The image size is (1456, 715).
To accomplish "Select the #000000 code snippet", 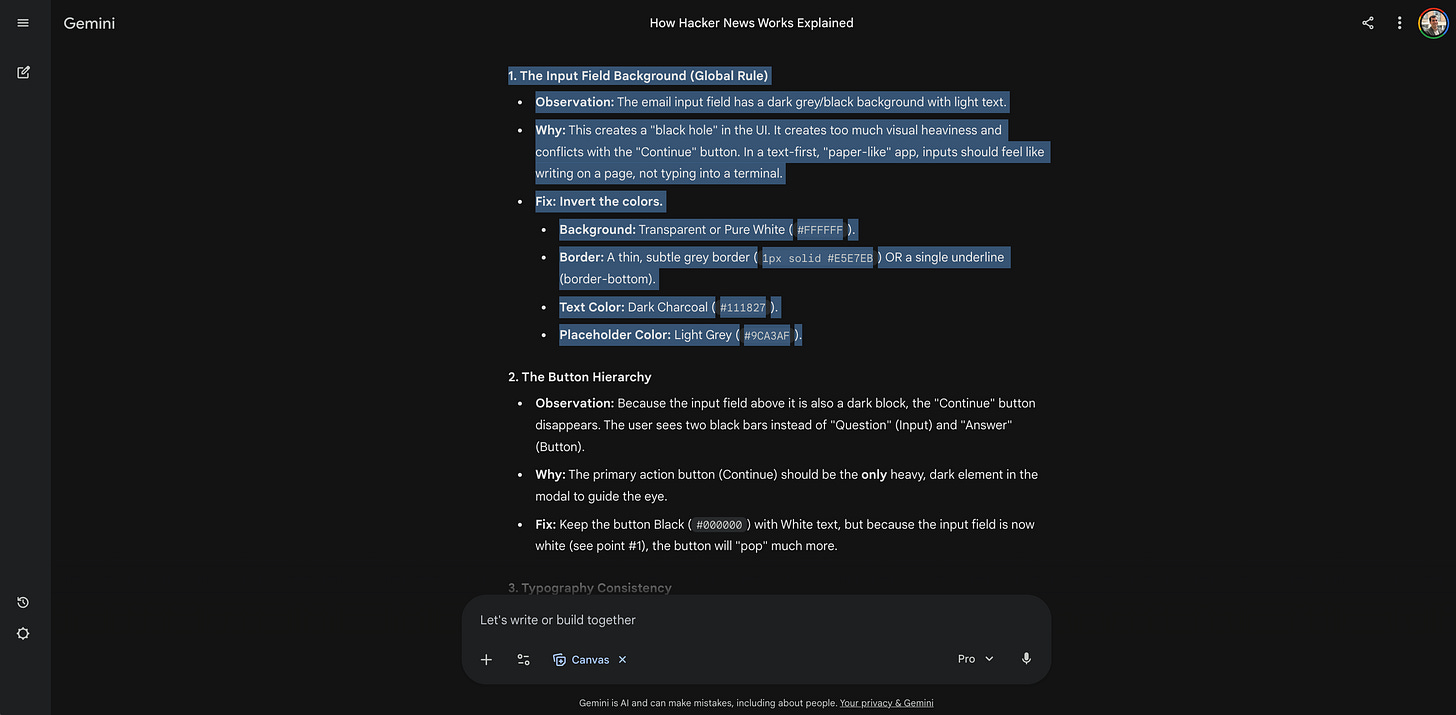I will point(718,524).
